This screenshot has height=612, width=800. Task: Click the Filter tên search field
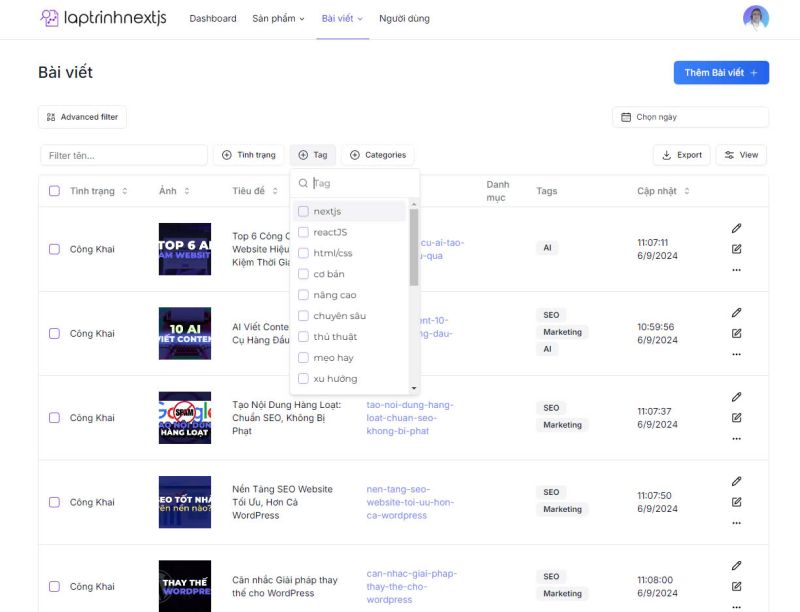tap(123, 155)
